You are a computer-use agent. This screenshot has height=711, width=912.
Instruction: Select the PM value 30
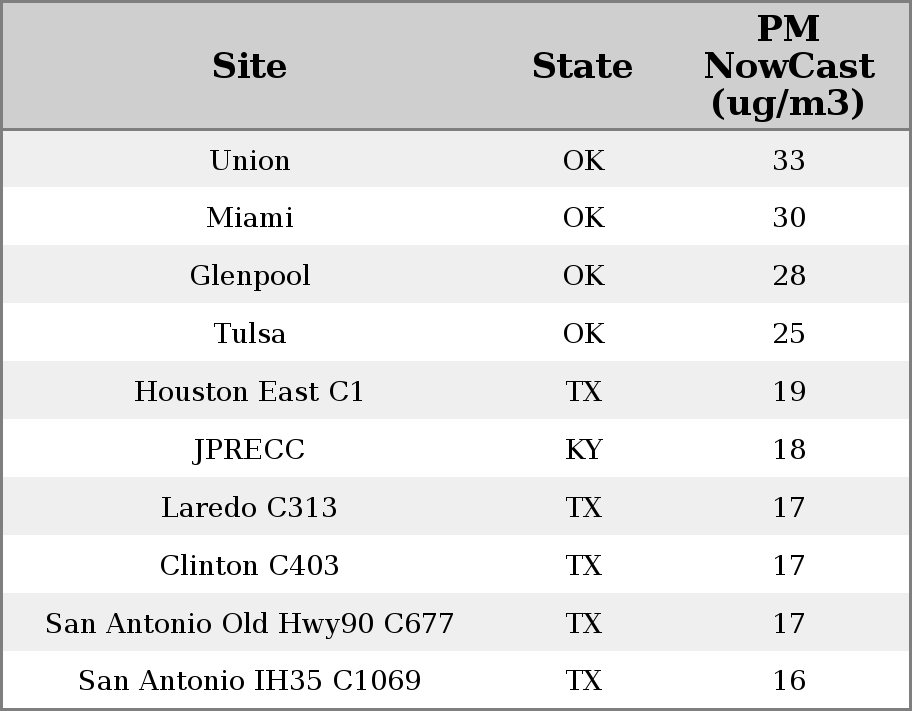point(789,218)
